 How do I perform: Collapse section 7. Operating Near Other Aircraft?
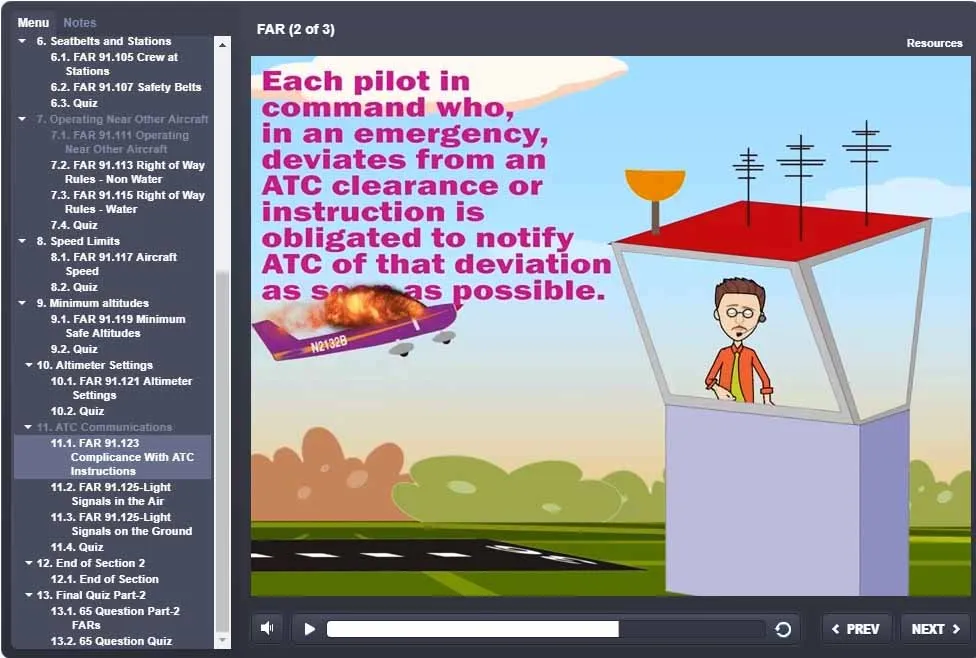22,119
